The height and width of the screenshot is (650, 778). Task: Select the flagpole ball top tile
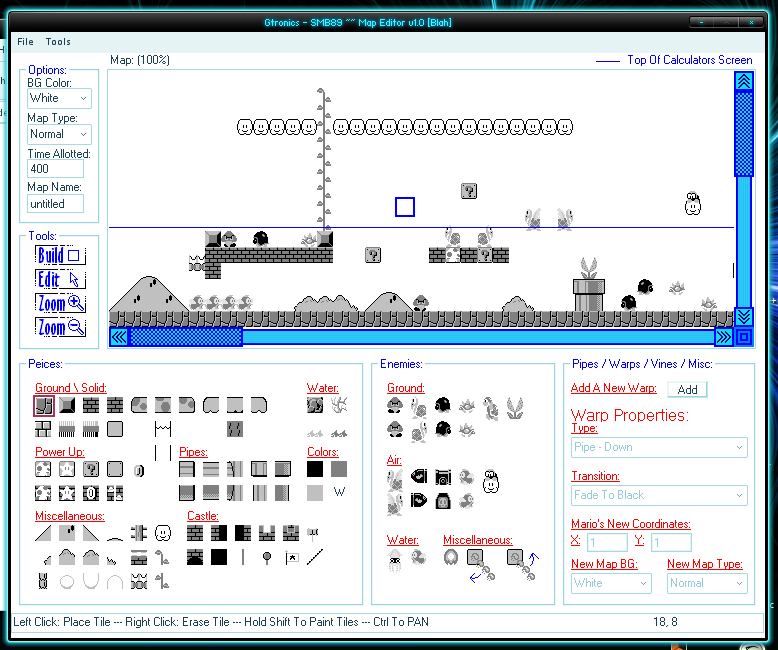click(x=267, y=558)
